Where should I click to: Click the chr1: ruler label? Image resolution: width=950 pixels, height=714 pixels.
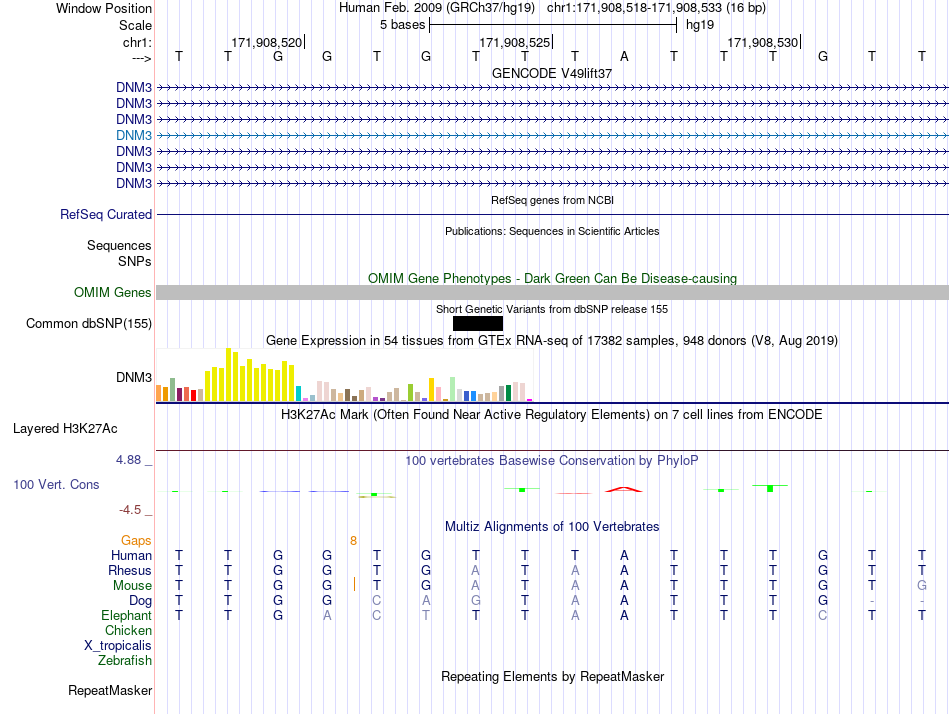point(137,42)
